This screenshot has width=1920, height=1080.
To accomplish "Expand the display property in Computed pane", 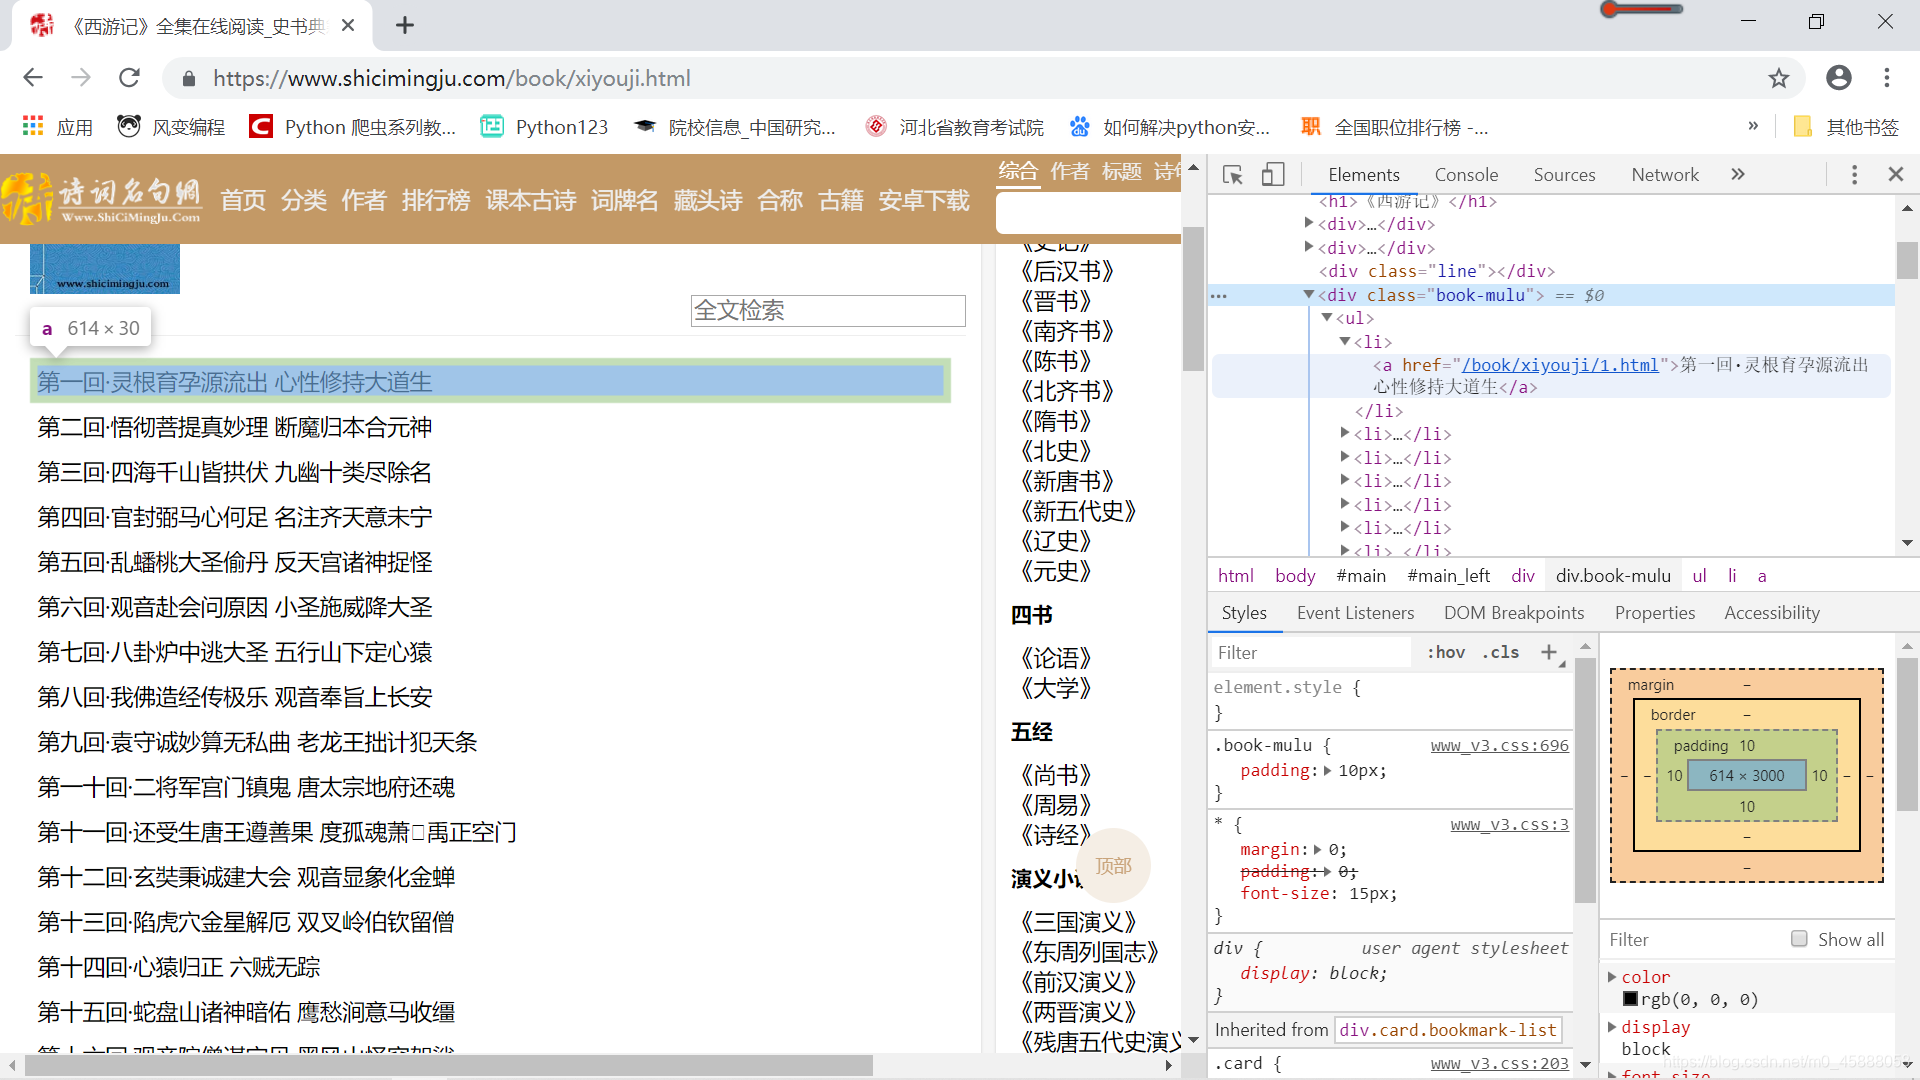I will tap(1613, 1027).
